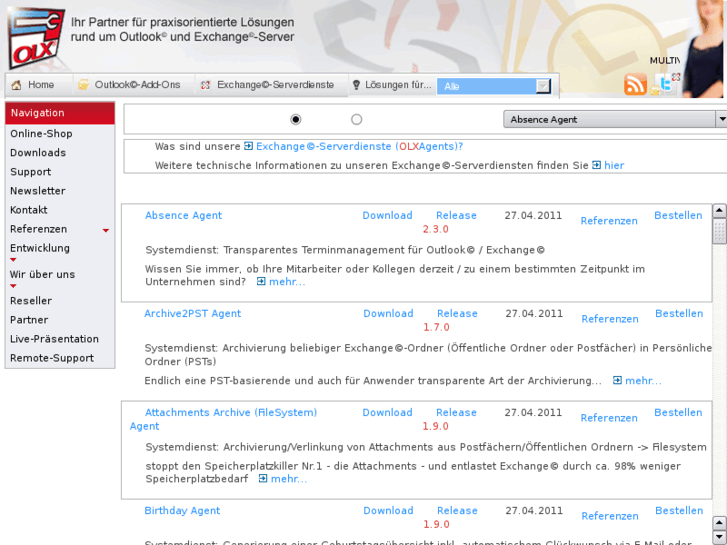Image resolution: width=727 pixels, height=545 pixels.
Task: Click arrow icon before Attachments Archive mehr
Action: click(x=263, y=478)
